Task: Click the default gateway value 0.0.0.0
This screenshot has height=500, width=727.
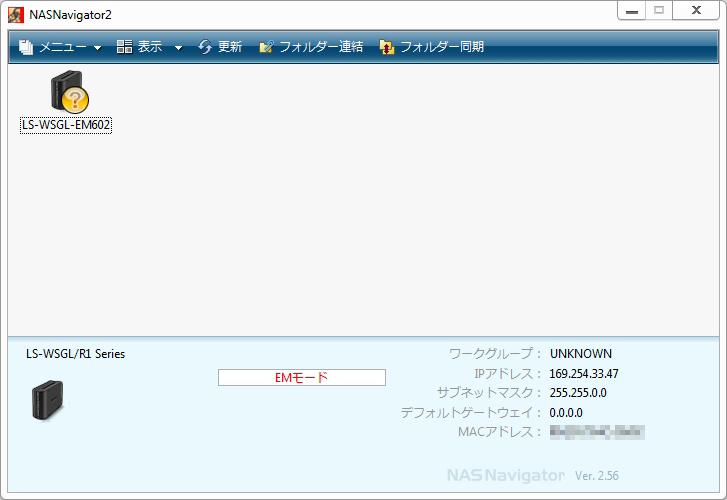Action: pyautogui.click(x=566, y=413)
